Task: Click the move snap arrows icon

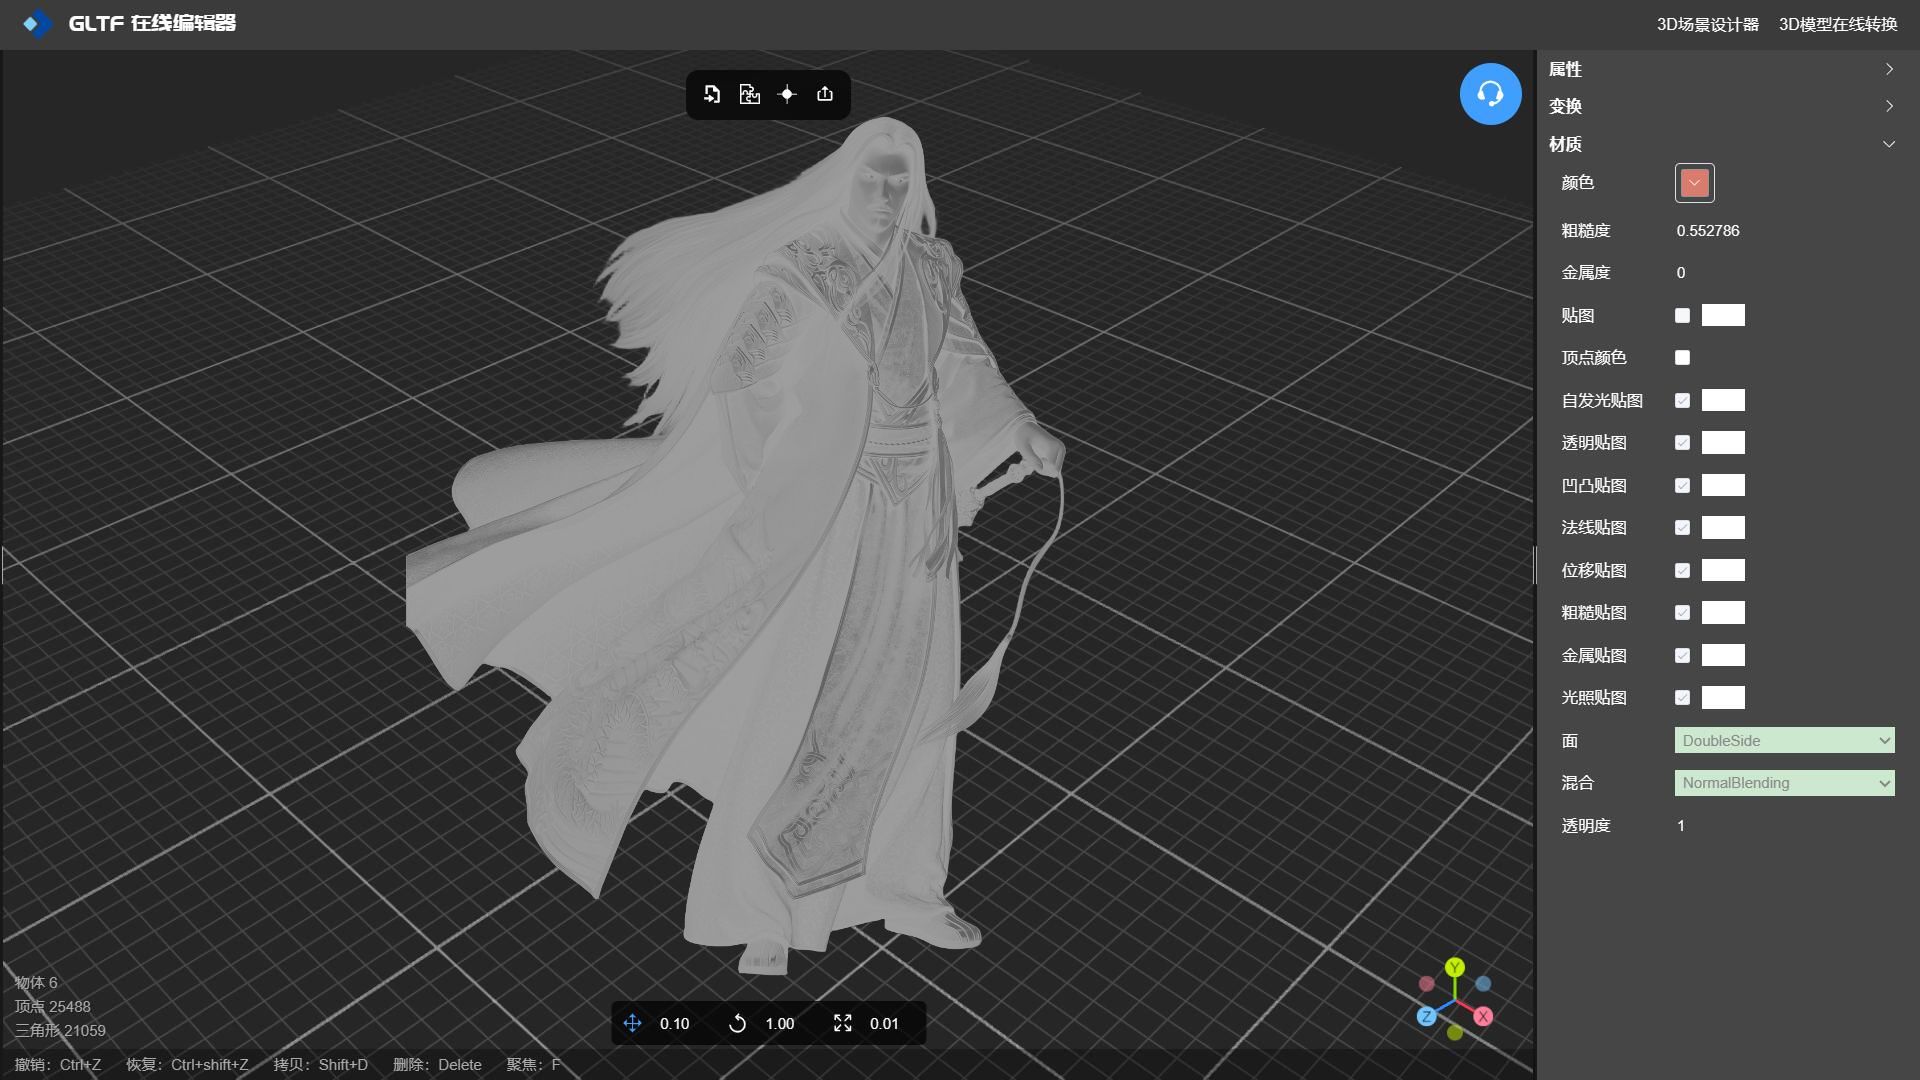Action: [x=632, y=1023]
